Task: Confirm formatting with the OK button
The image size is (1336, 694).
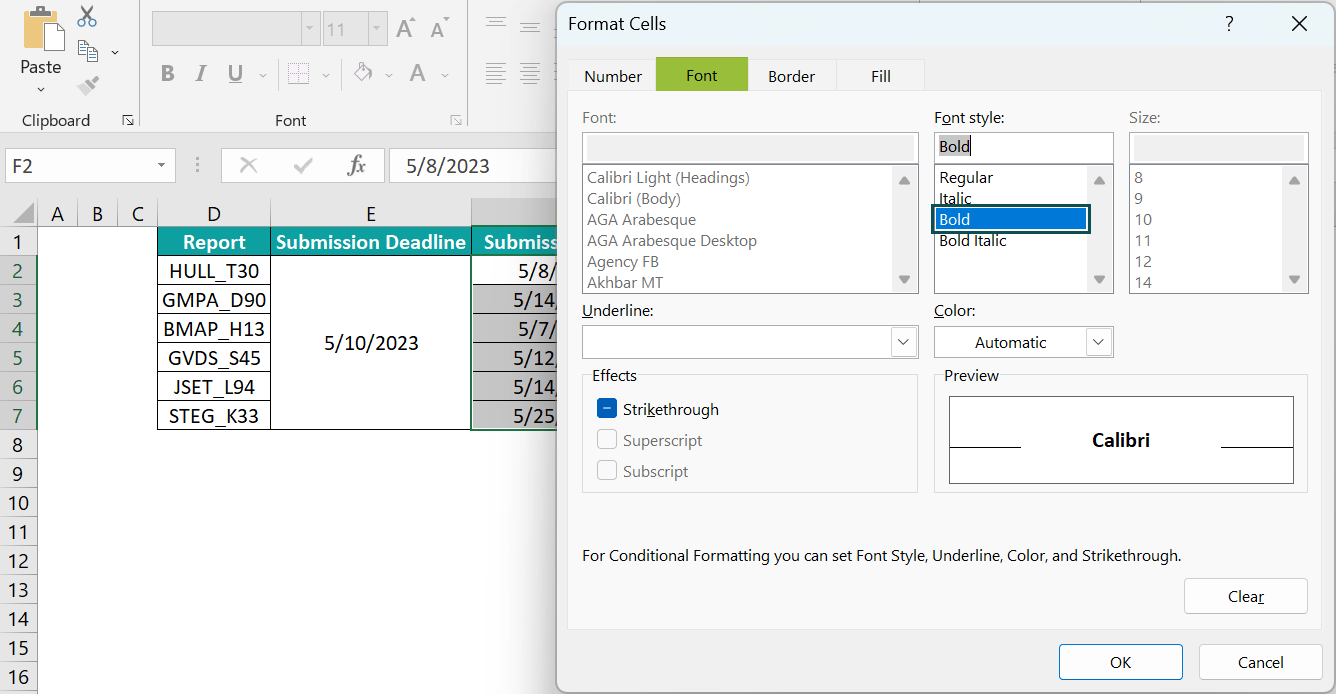Action: point(1120,662)
